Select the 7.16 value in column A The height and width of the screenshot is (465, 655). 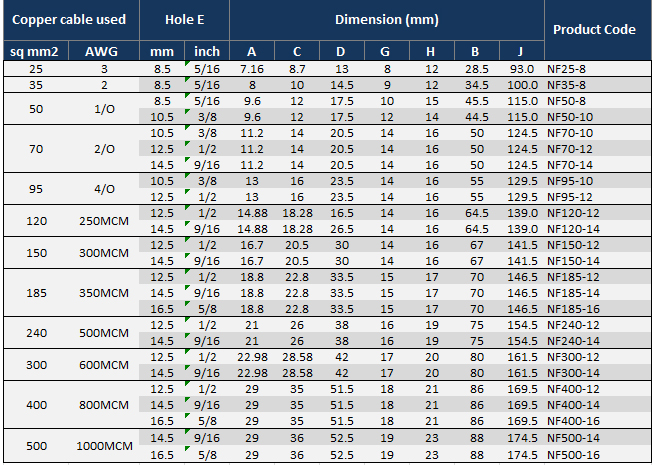click(252, 69)
